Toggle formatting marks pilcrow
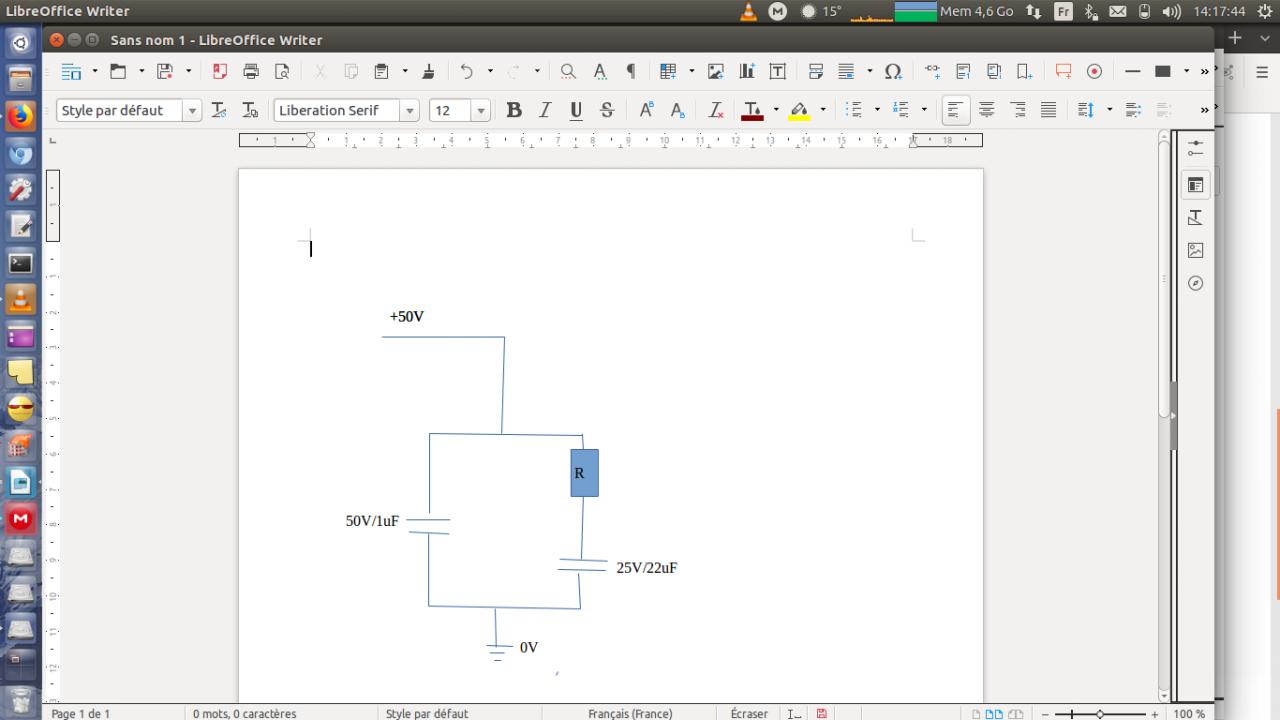The height and width of the screenshot is (720, 1280). (x=631, y=71)
